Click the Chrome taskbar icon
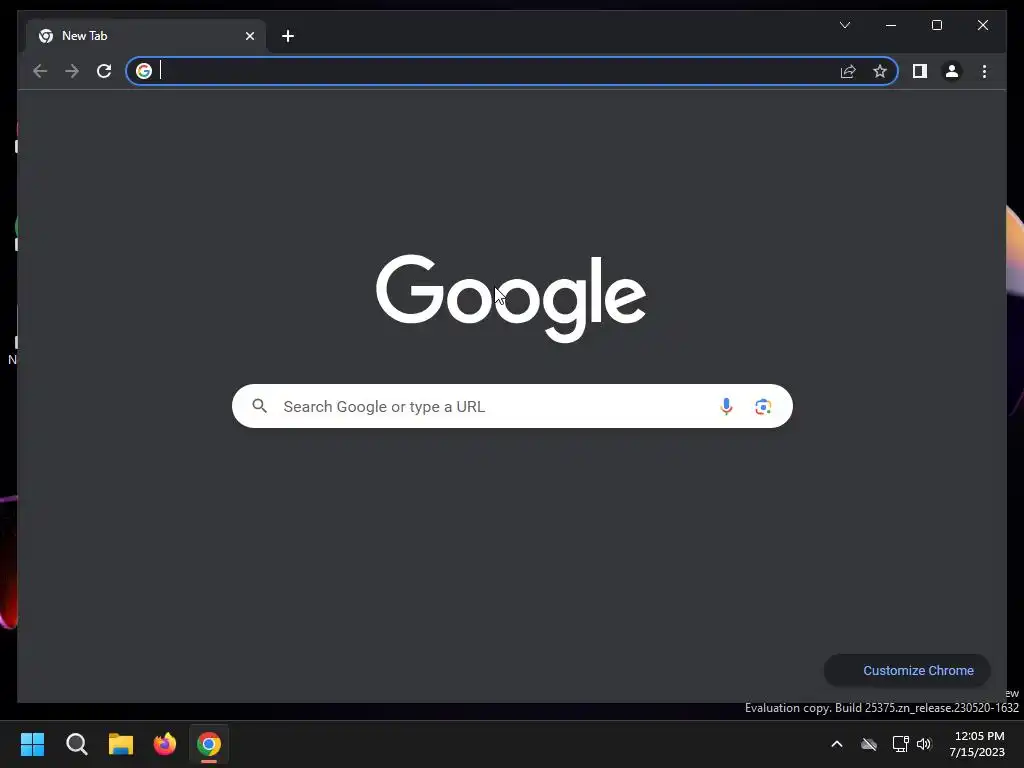 (x=209, y=744)
